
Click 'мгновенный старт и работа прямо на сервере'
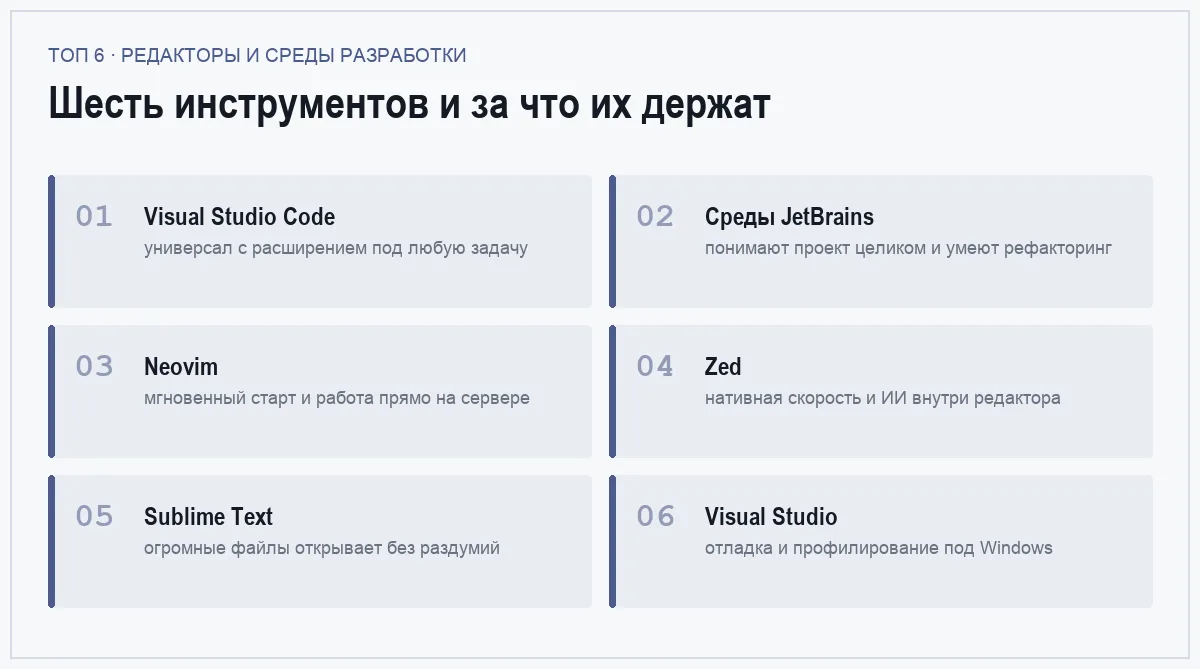pyautogui.click(x=337, y=398)
